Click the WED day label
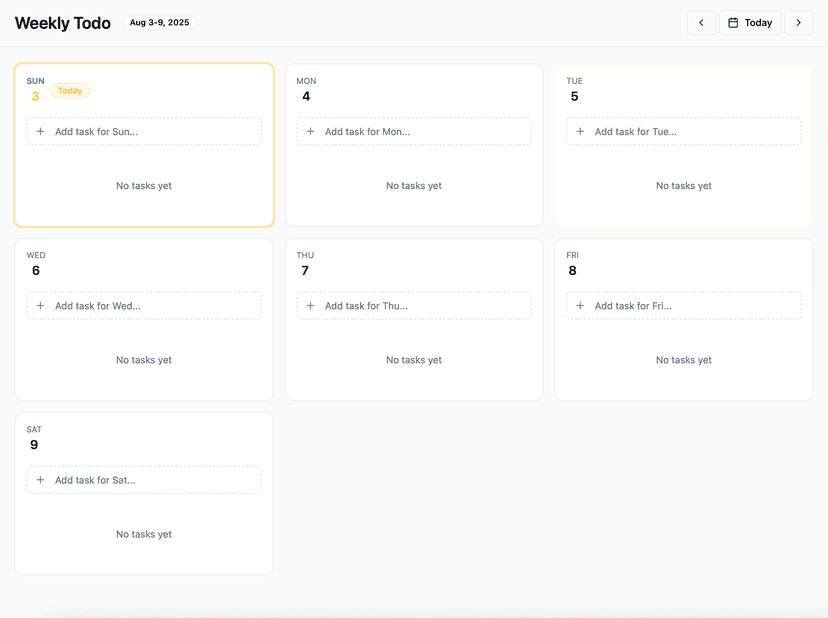Screen dimensions: 828x618 [36, 255]
